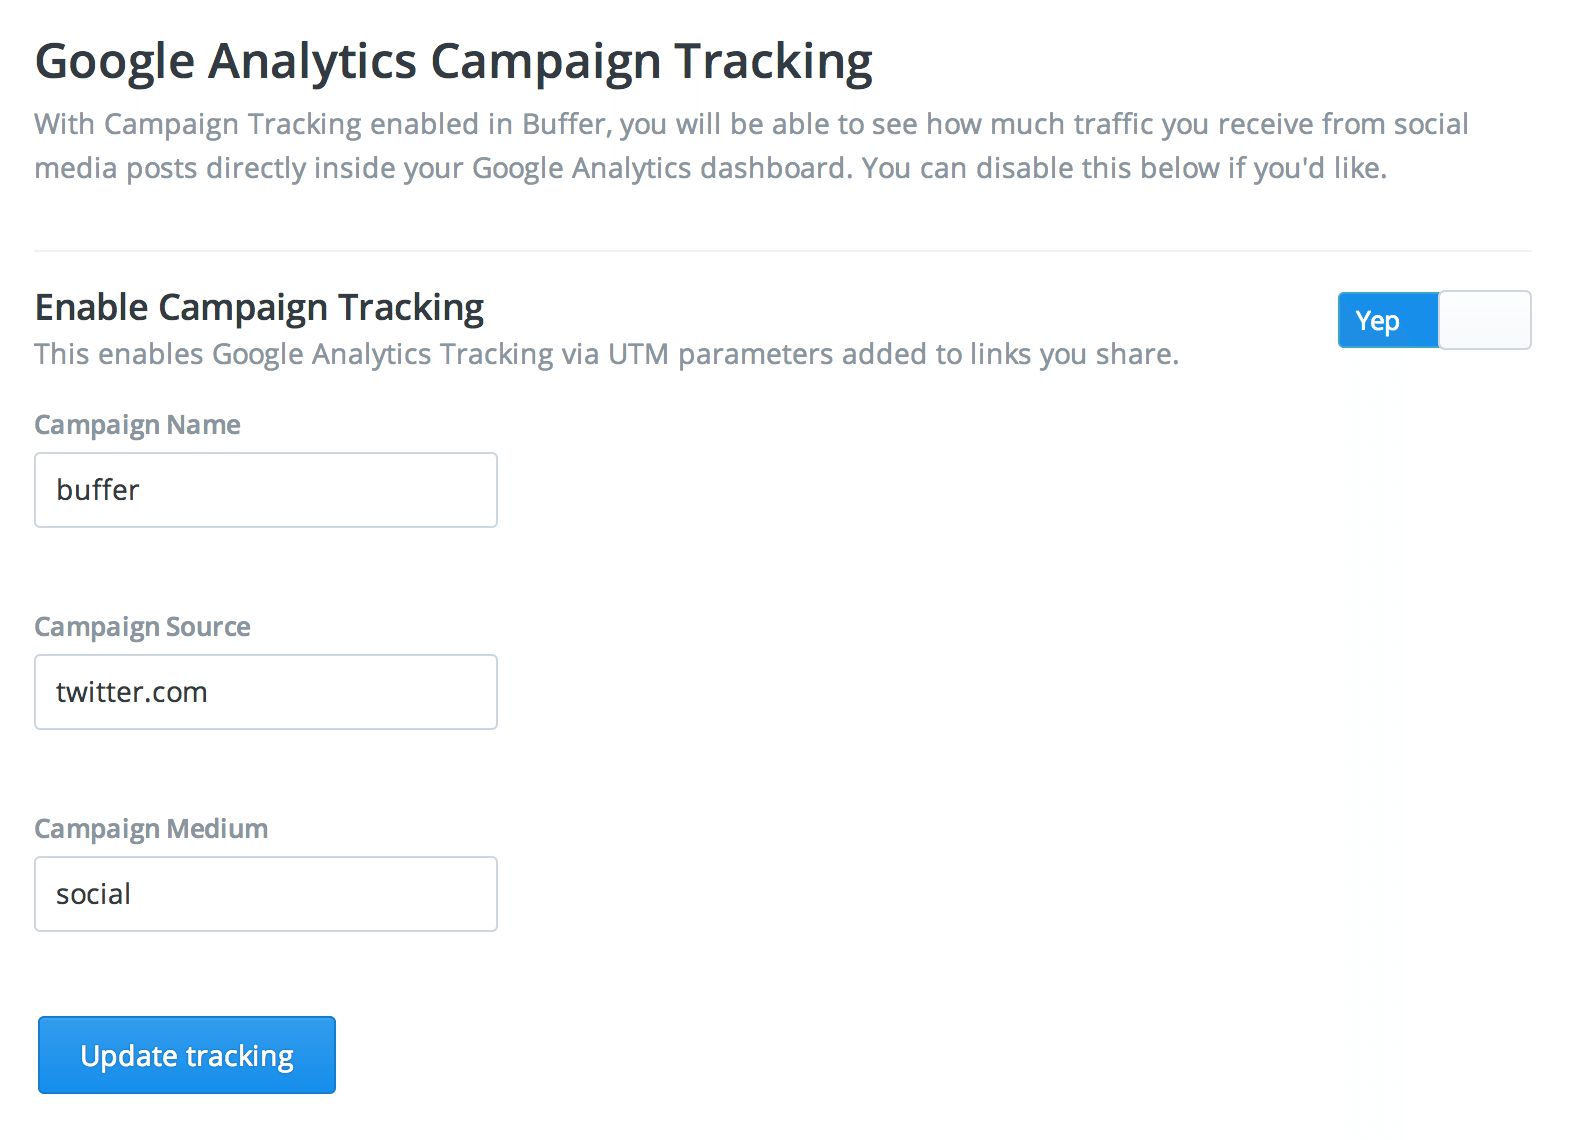Click the Campaign Source input box

coord(265,691)
